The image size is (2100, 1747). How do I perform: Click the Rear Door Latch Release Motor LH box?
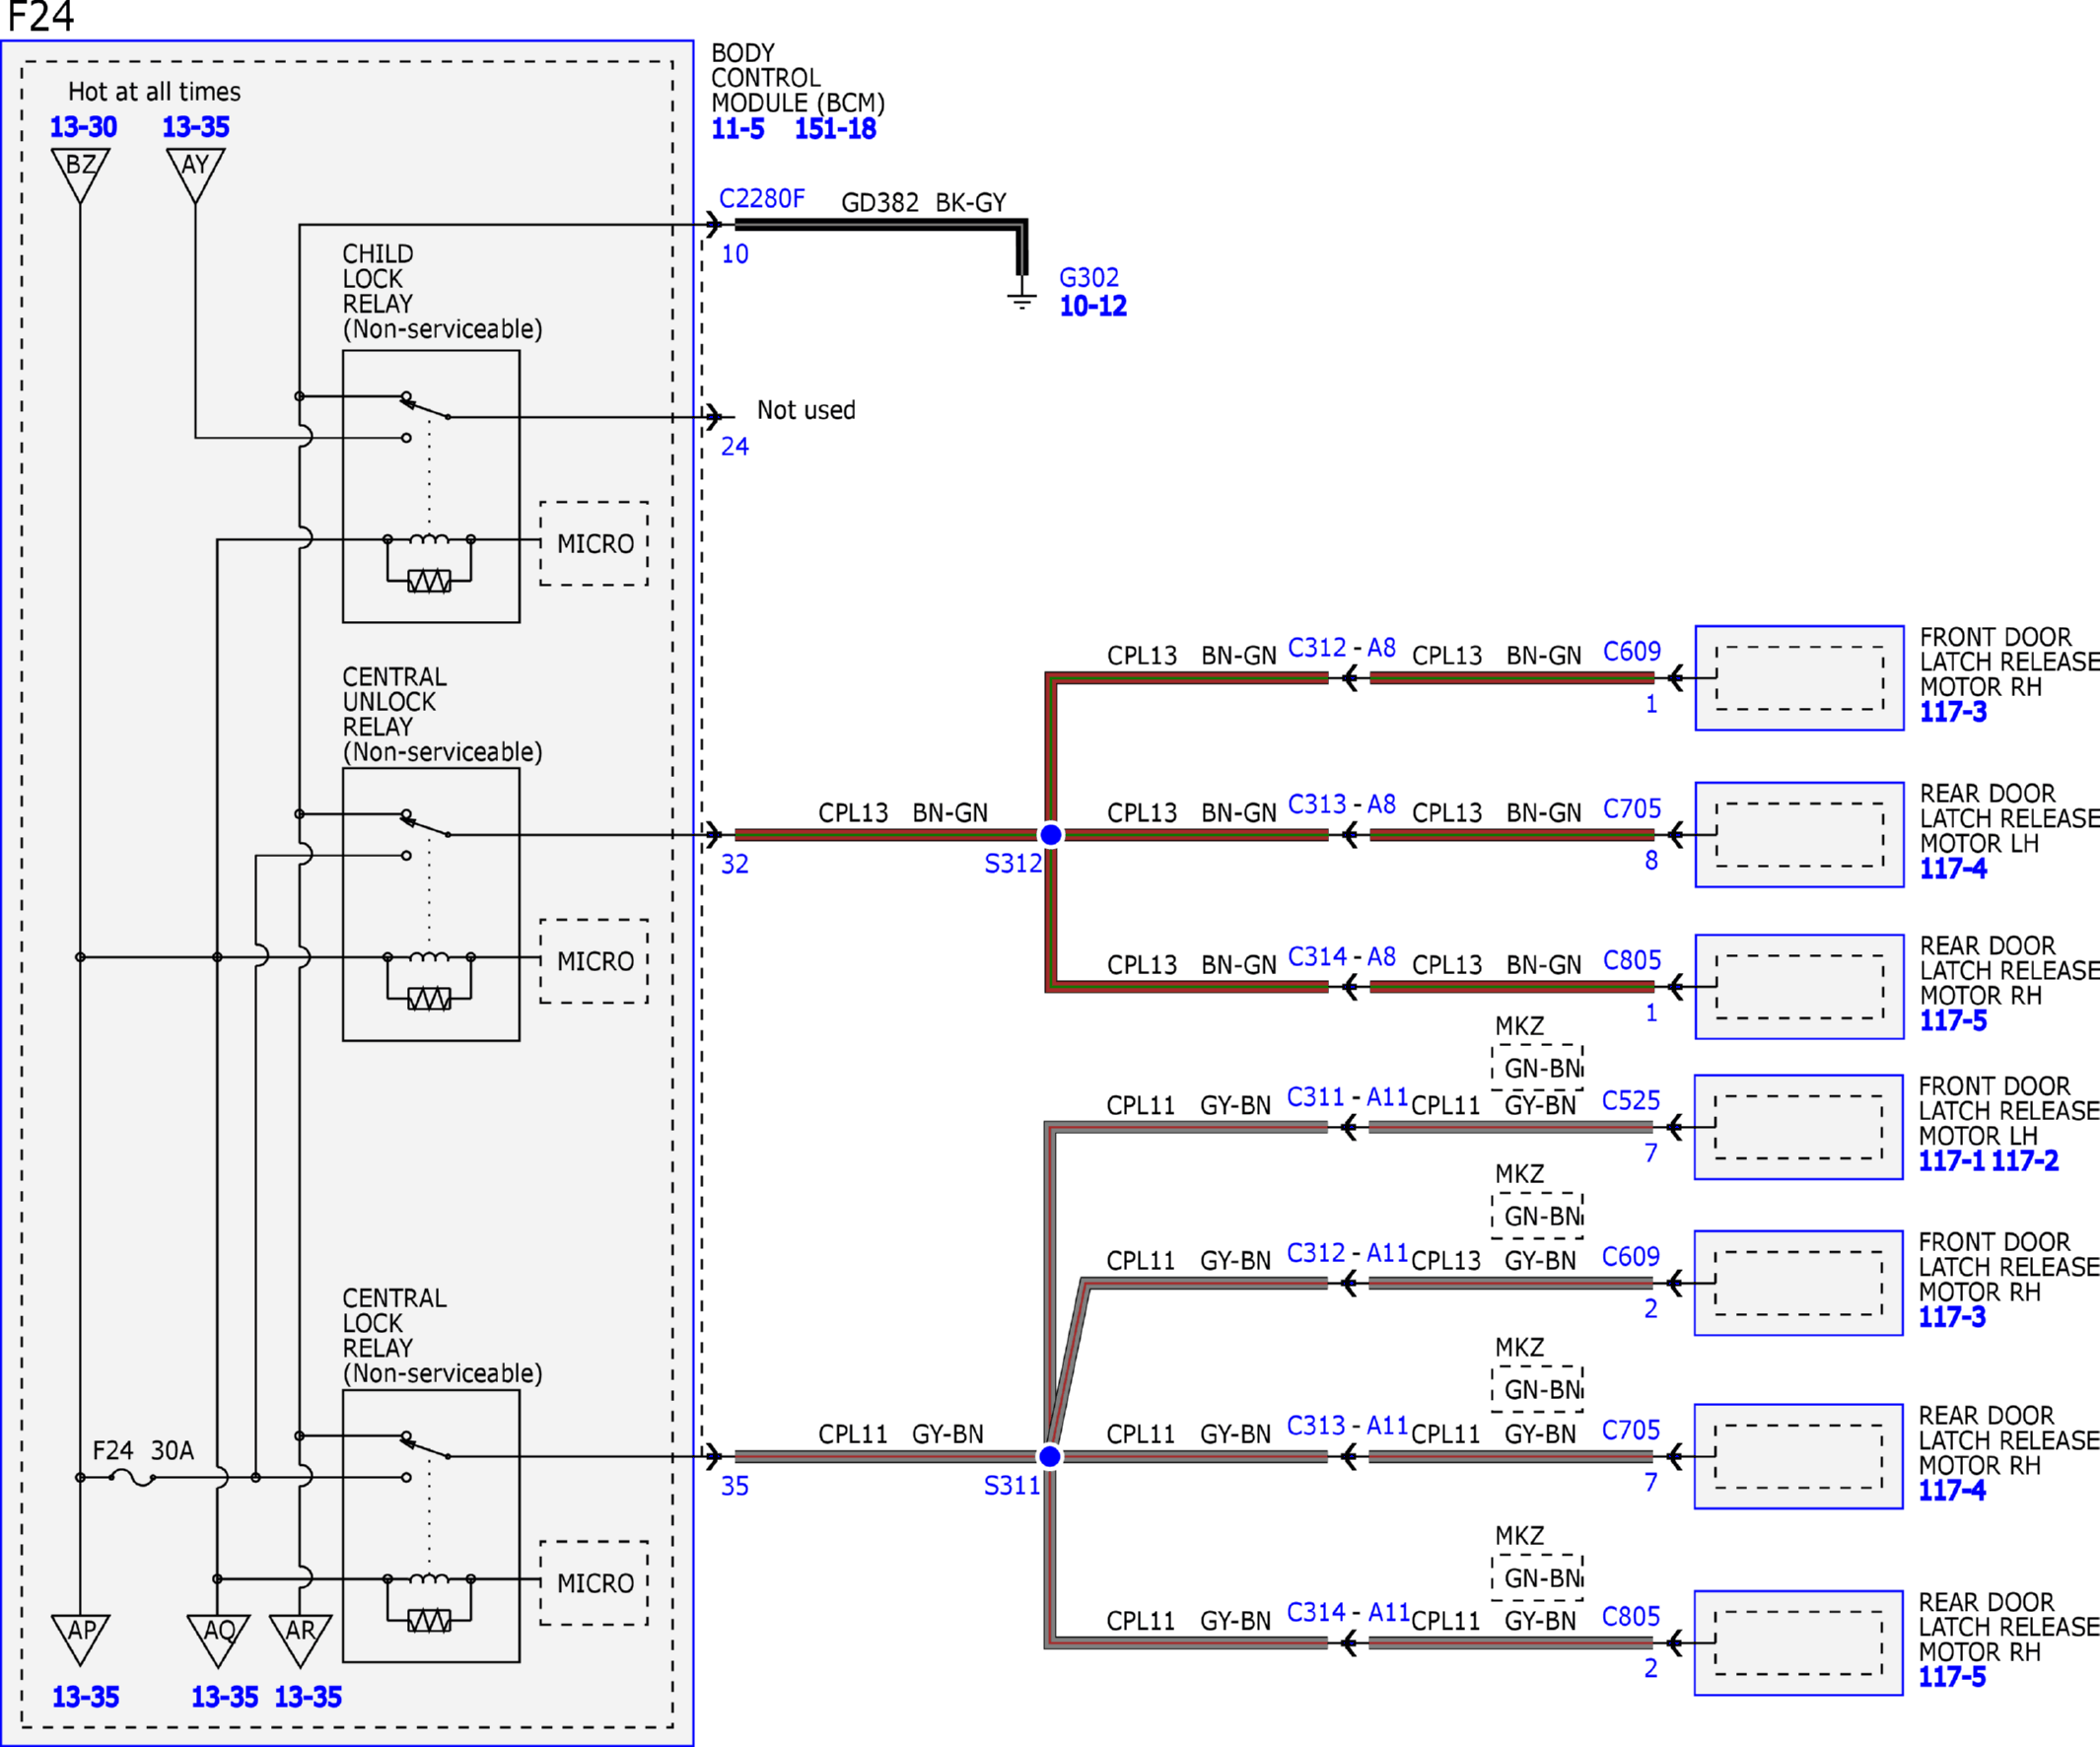(1799, 834)
